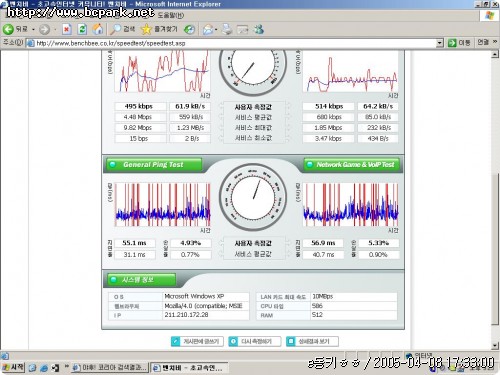Stop page loading with red X icon
500x375 pixels.
[66, 30]
